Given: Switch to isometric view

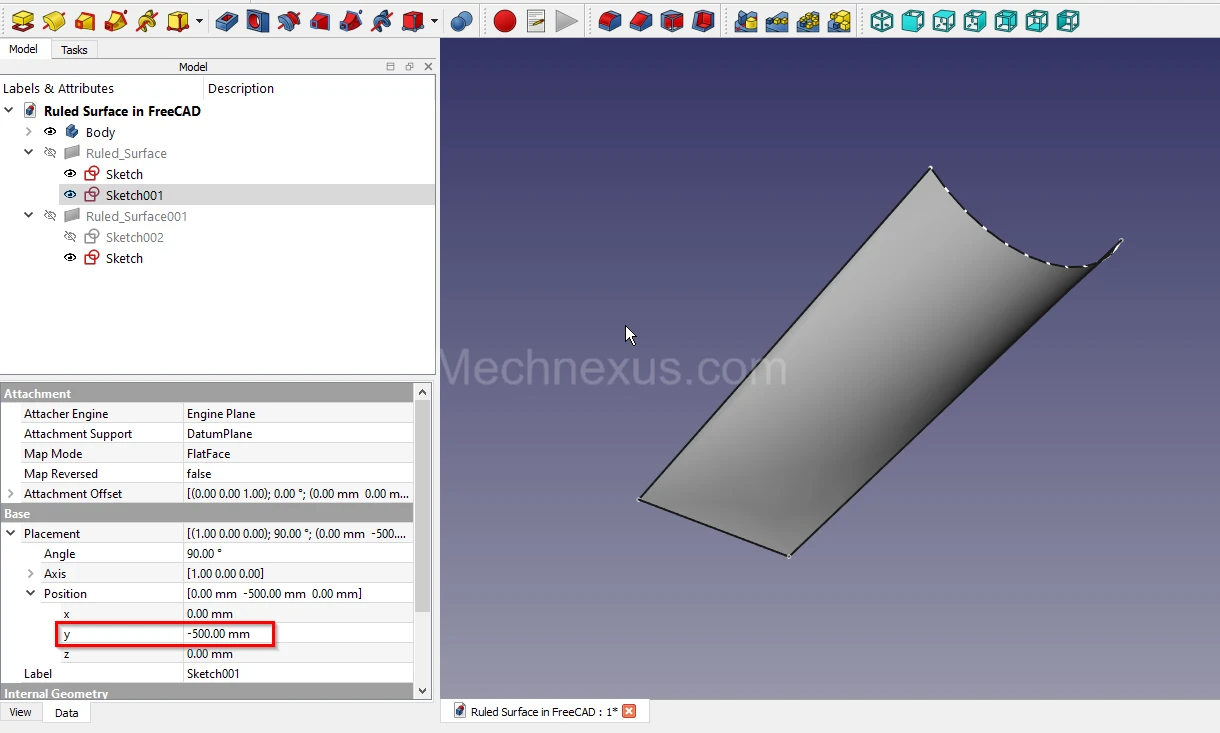Looking at the screenshot, I should tap(882, 20).
